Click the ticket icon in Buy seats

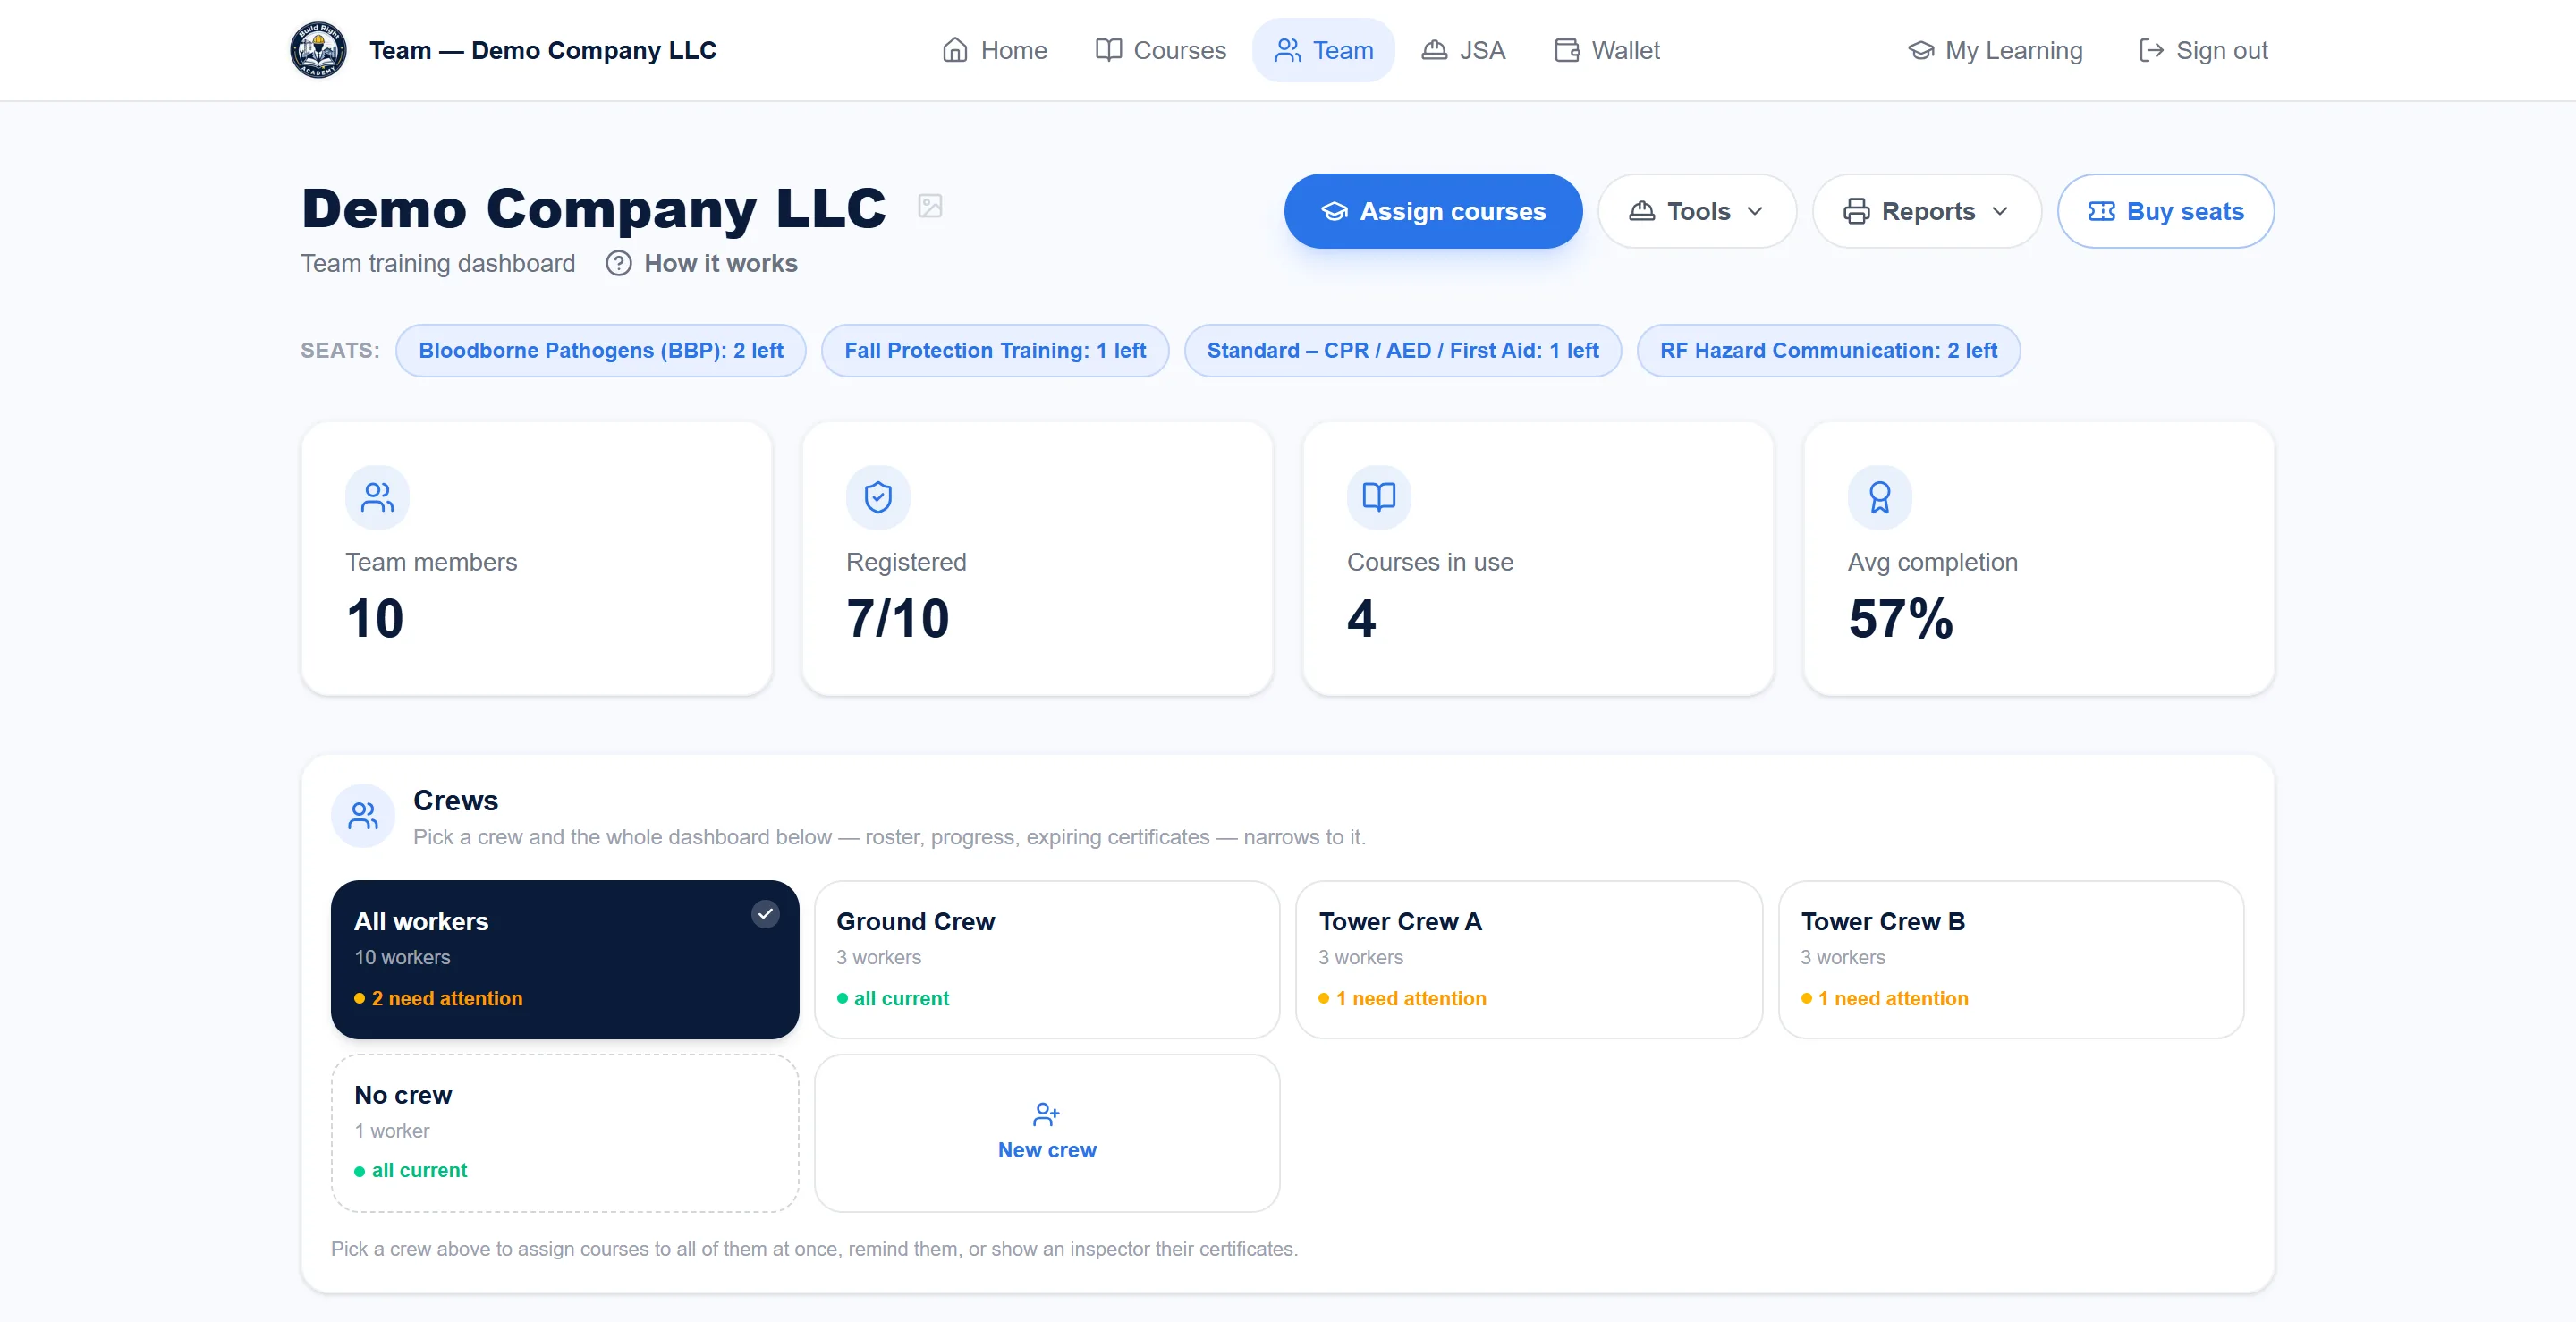point(2101,211)
